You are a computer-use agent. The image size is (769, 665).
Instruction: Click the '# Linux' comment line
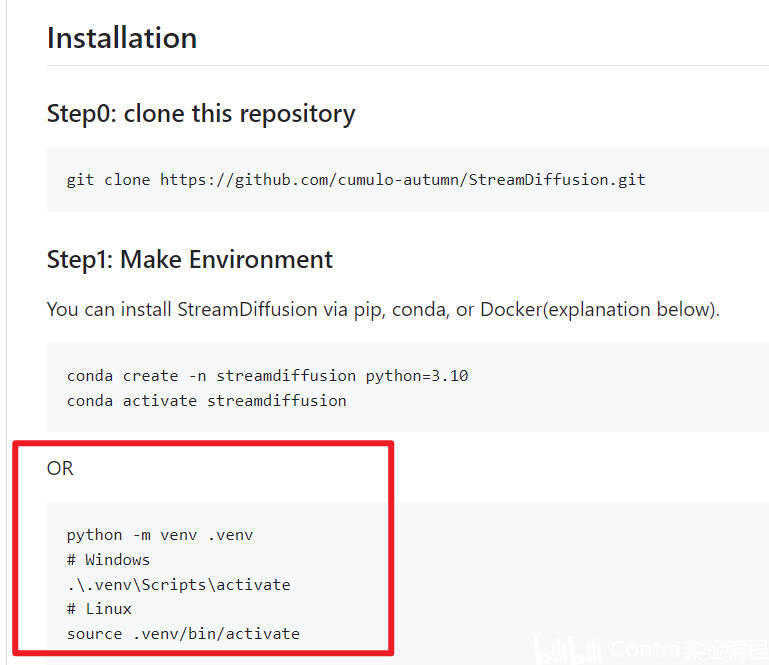click(99, 608)
